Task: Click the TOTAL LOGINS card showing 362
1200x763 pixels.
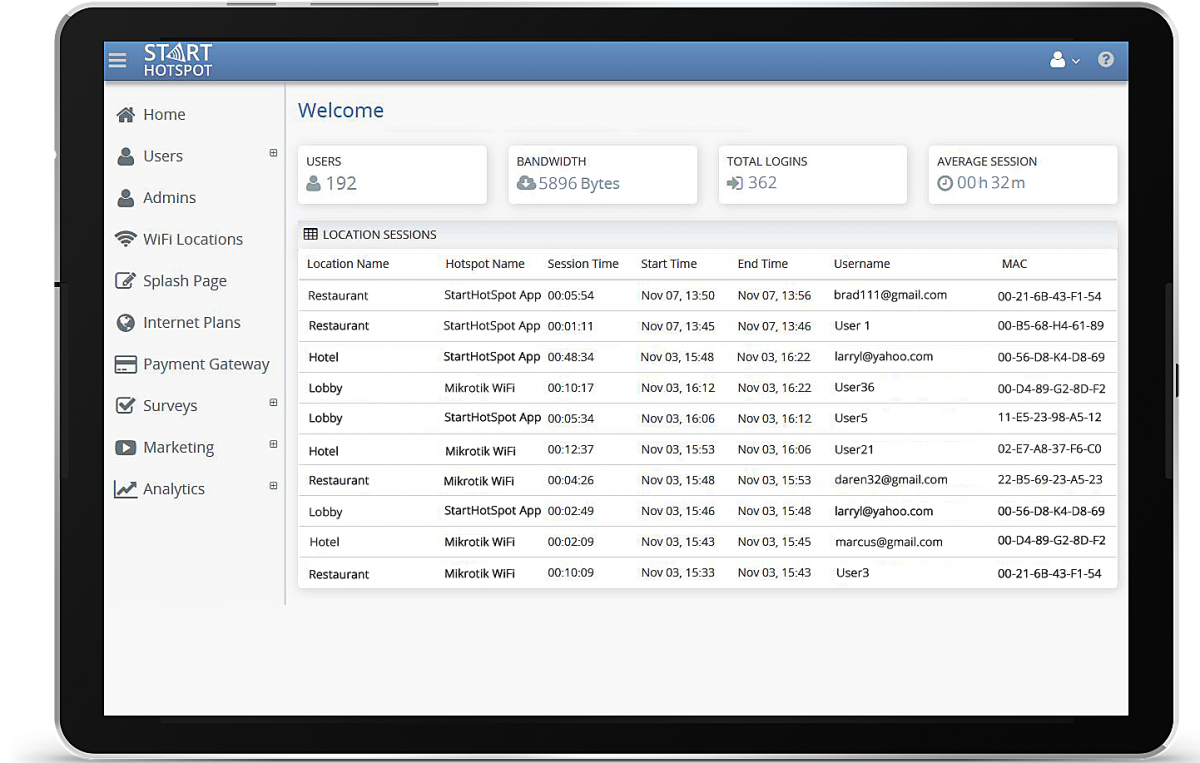Action: 812,174
